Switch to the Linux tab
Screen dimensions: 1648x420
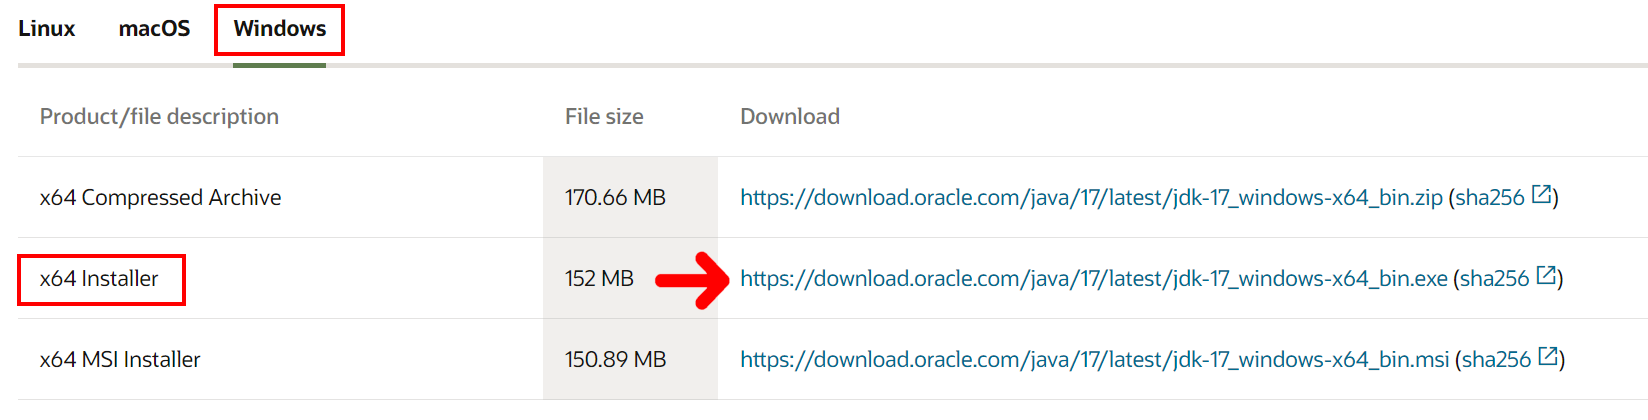pyautogui.click(x=46, y=28)
